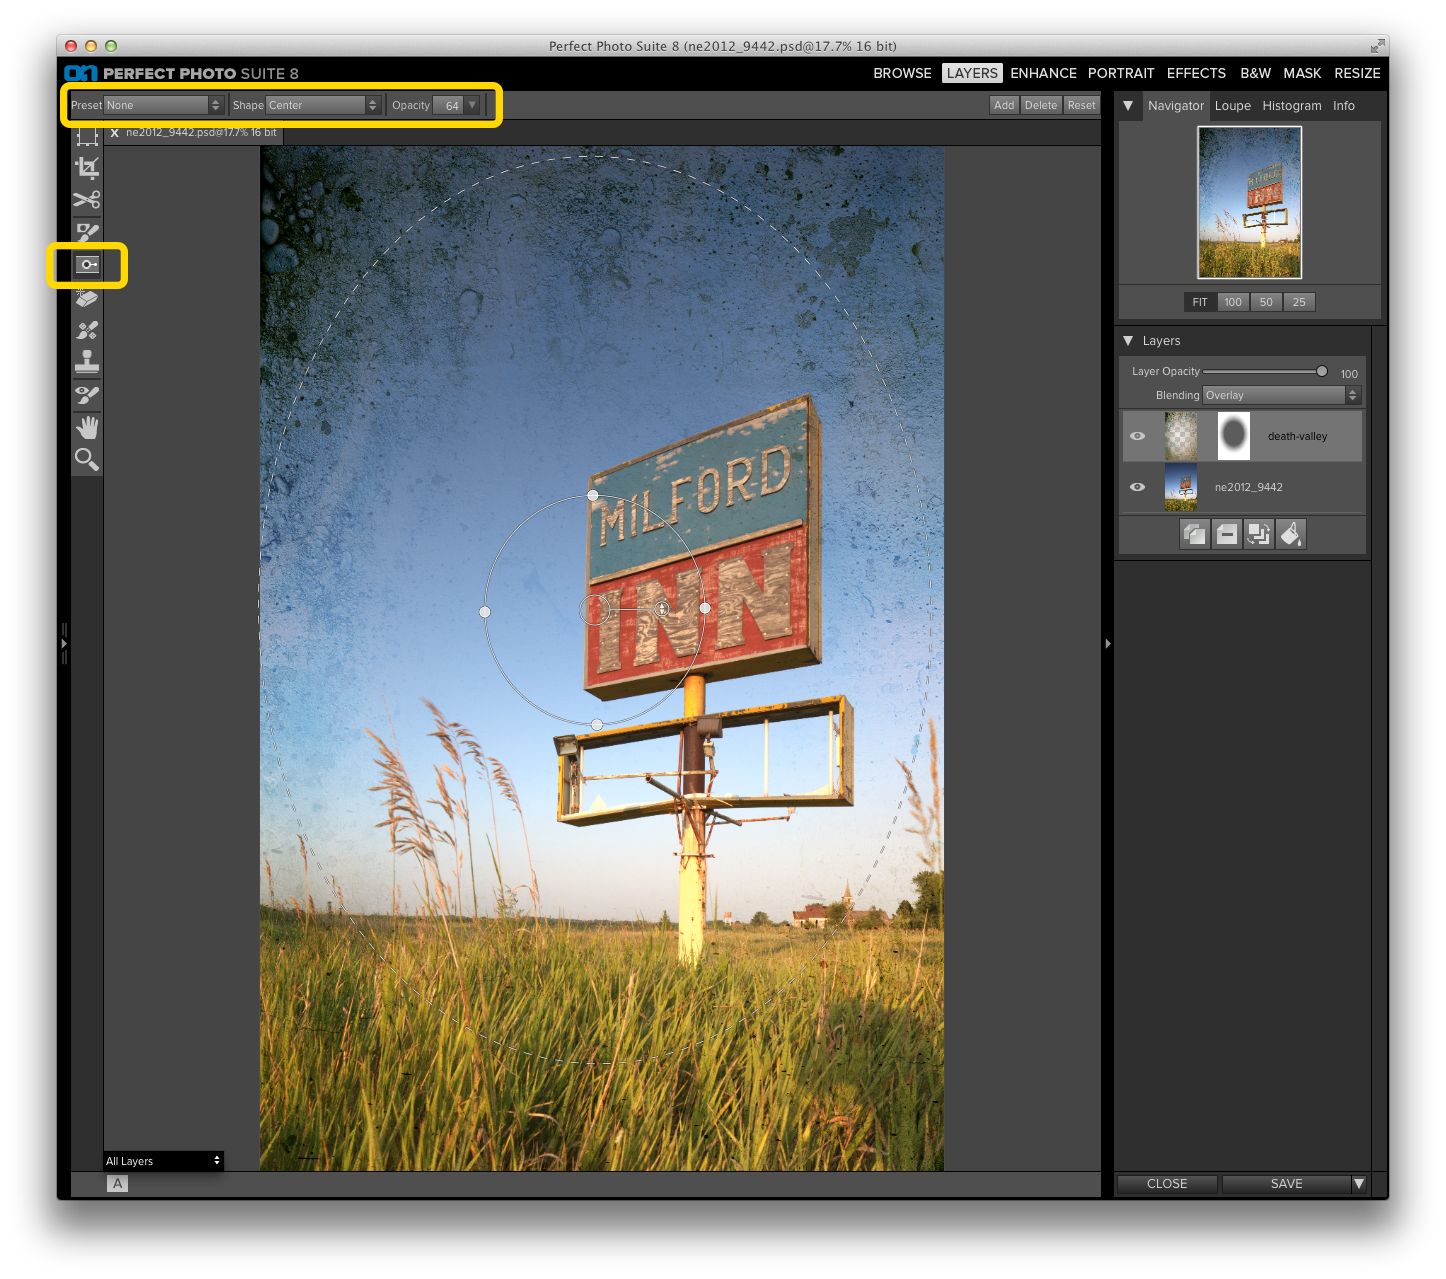This screenshot has height=1279, width=1446.
Task: Set navigator zoom to 25
Action: point(1299,302)
